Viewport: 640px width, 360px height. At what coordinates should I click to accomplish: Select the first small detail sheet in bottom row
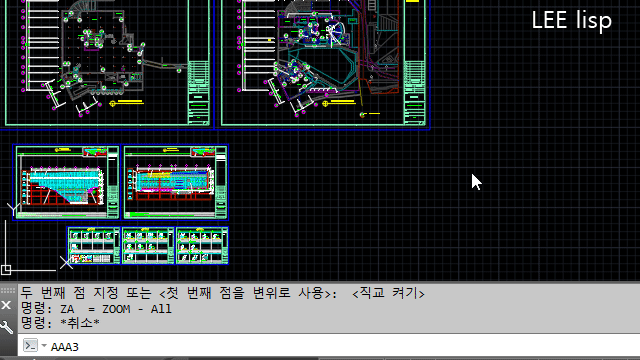93,246
